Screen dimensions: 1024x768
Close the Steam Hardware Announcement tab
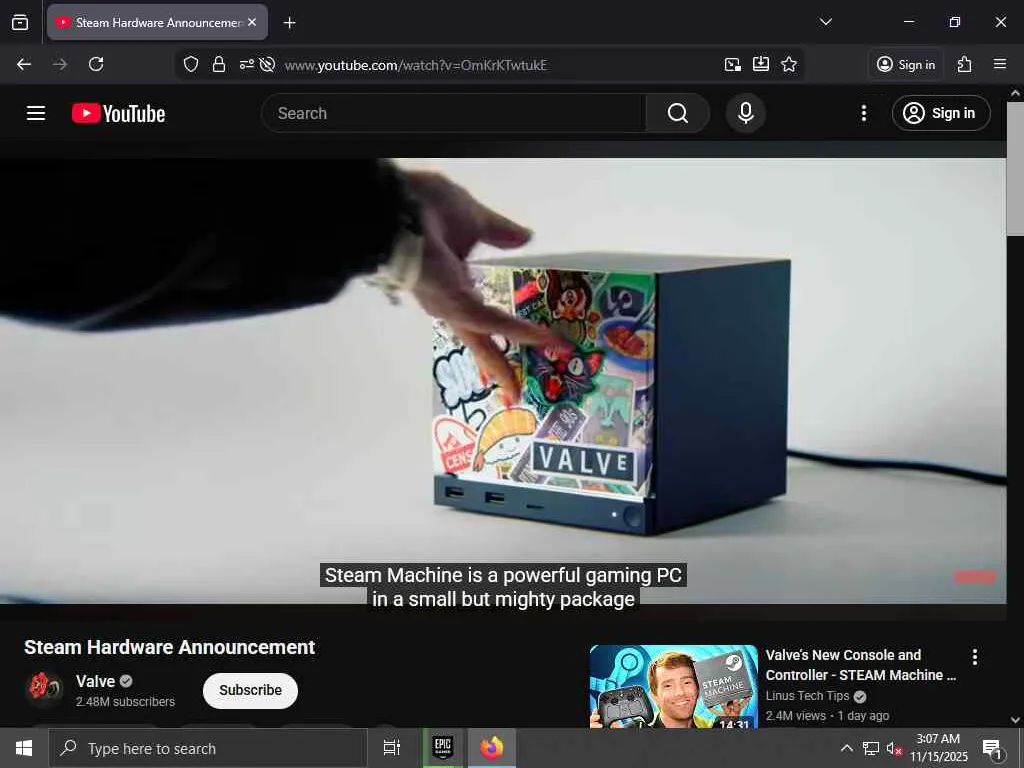[252, 22]
